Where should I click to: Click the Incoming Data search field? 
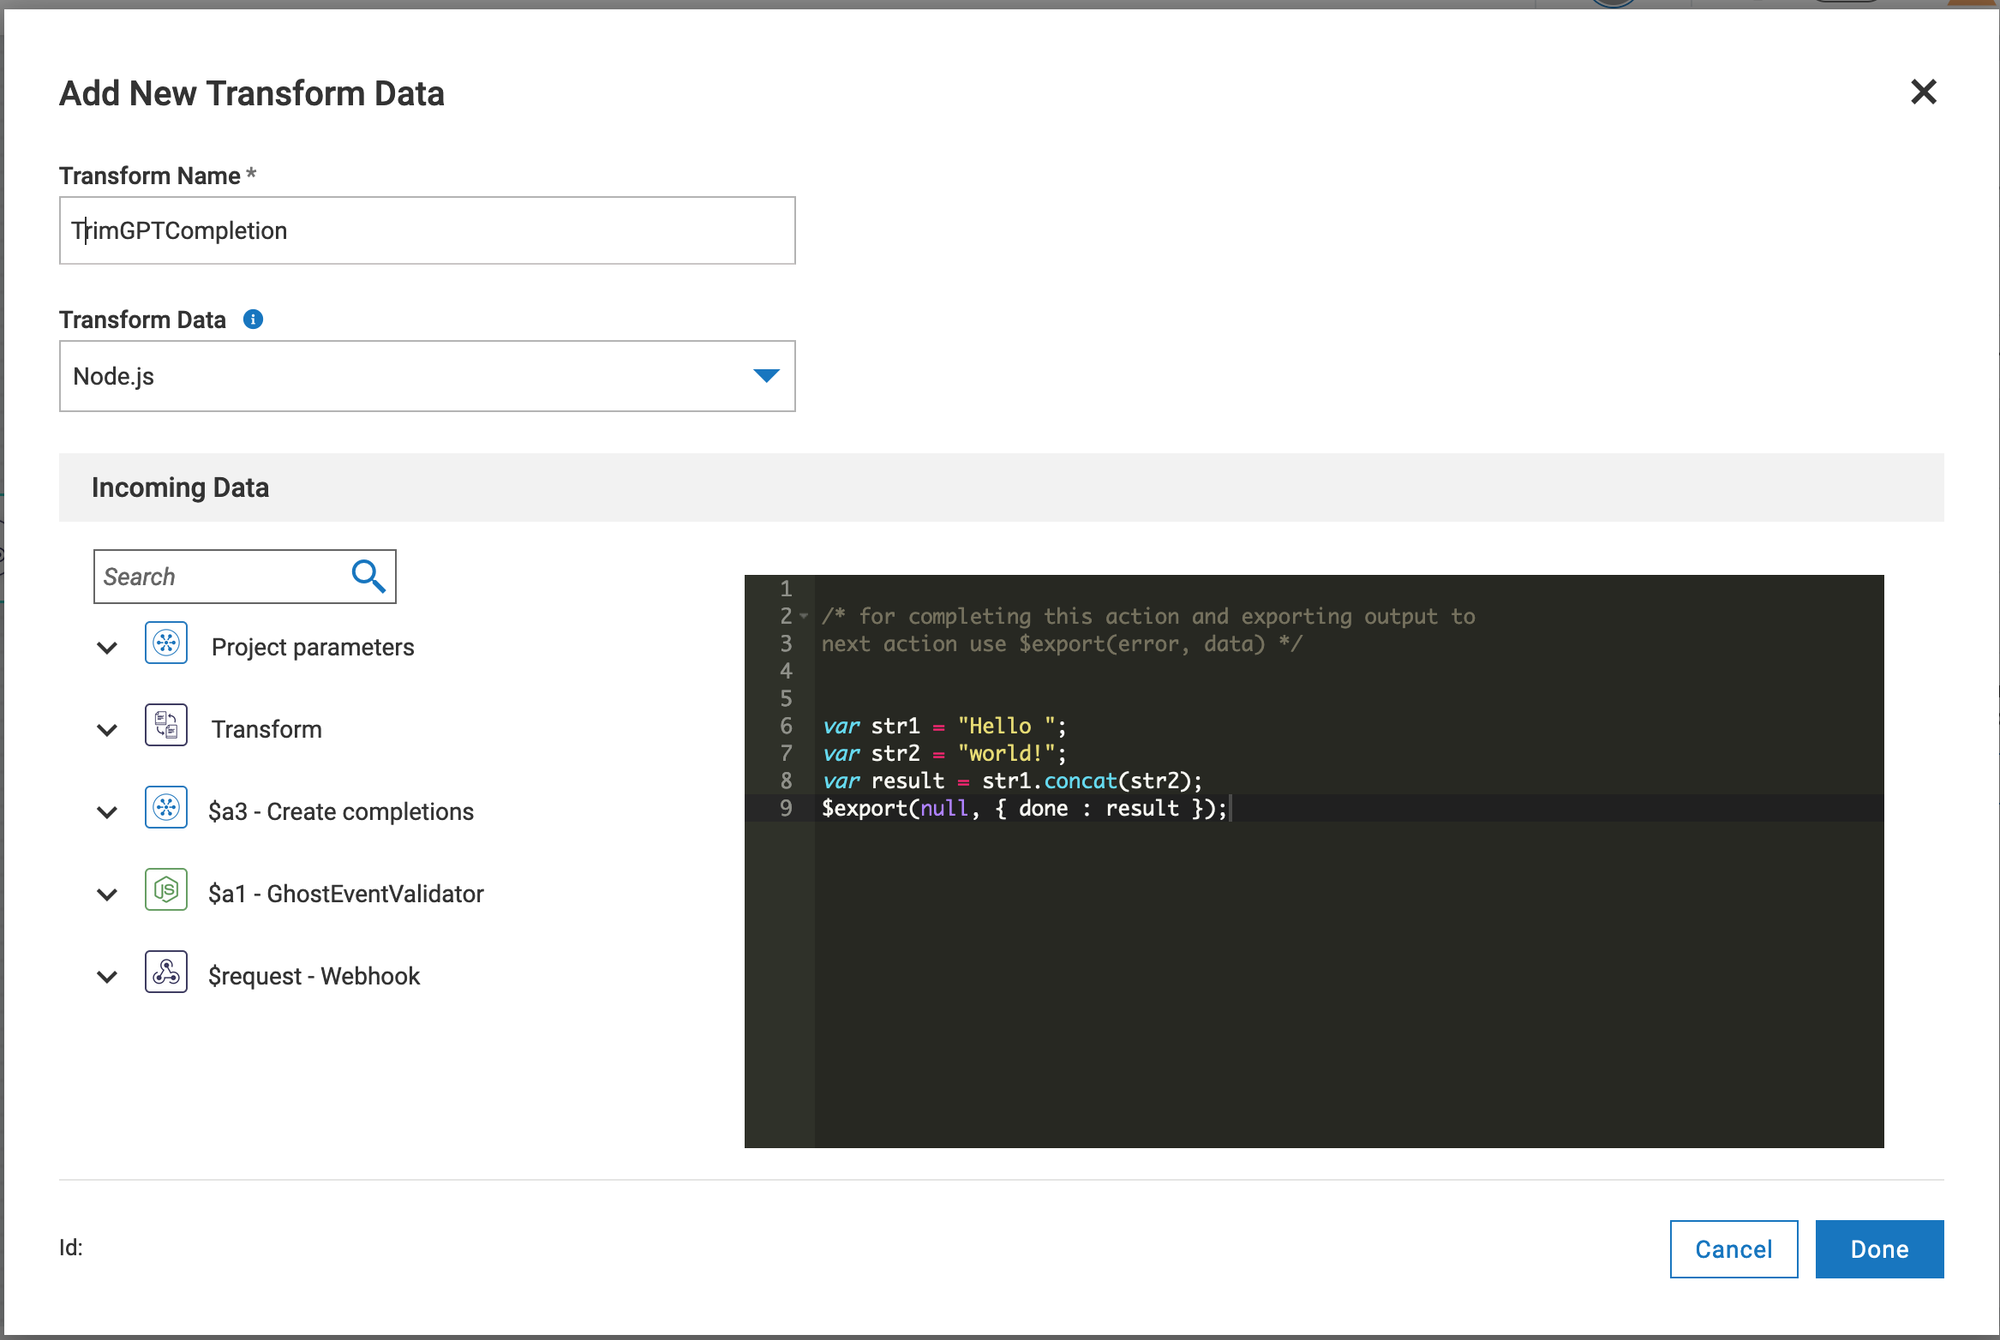click(220, 577)
